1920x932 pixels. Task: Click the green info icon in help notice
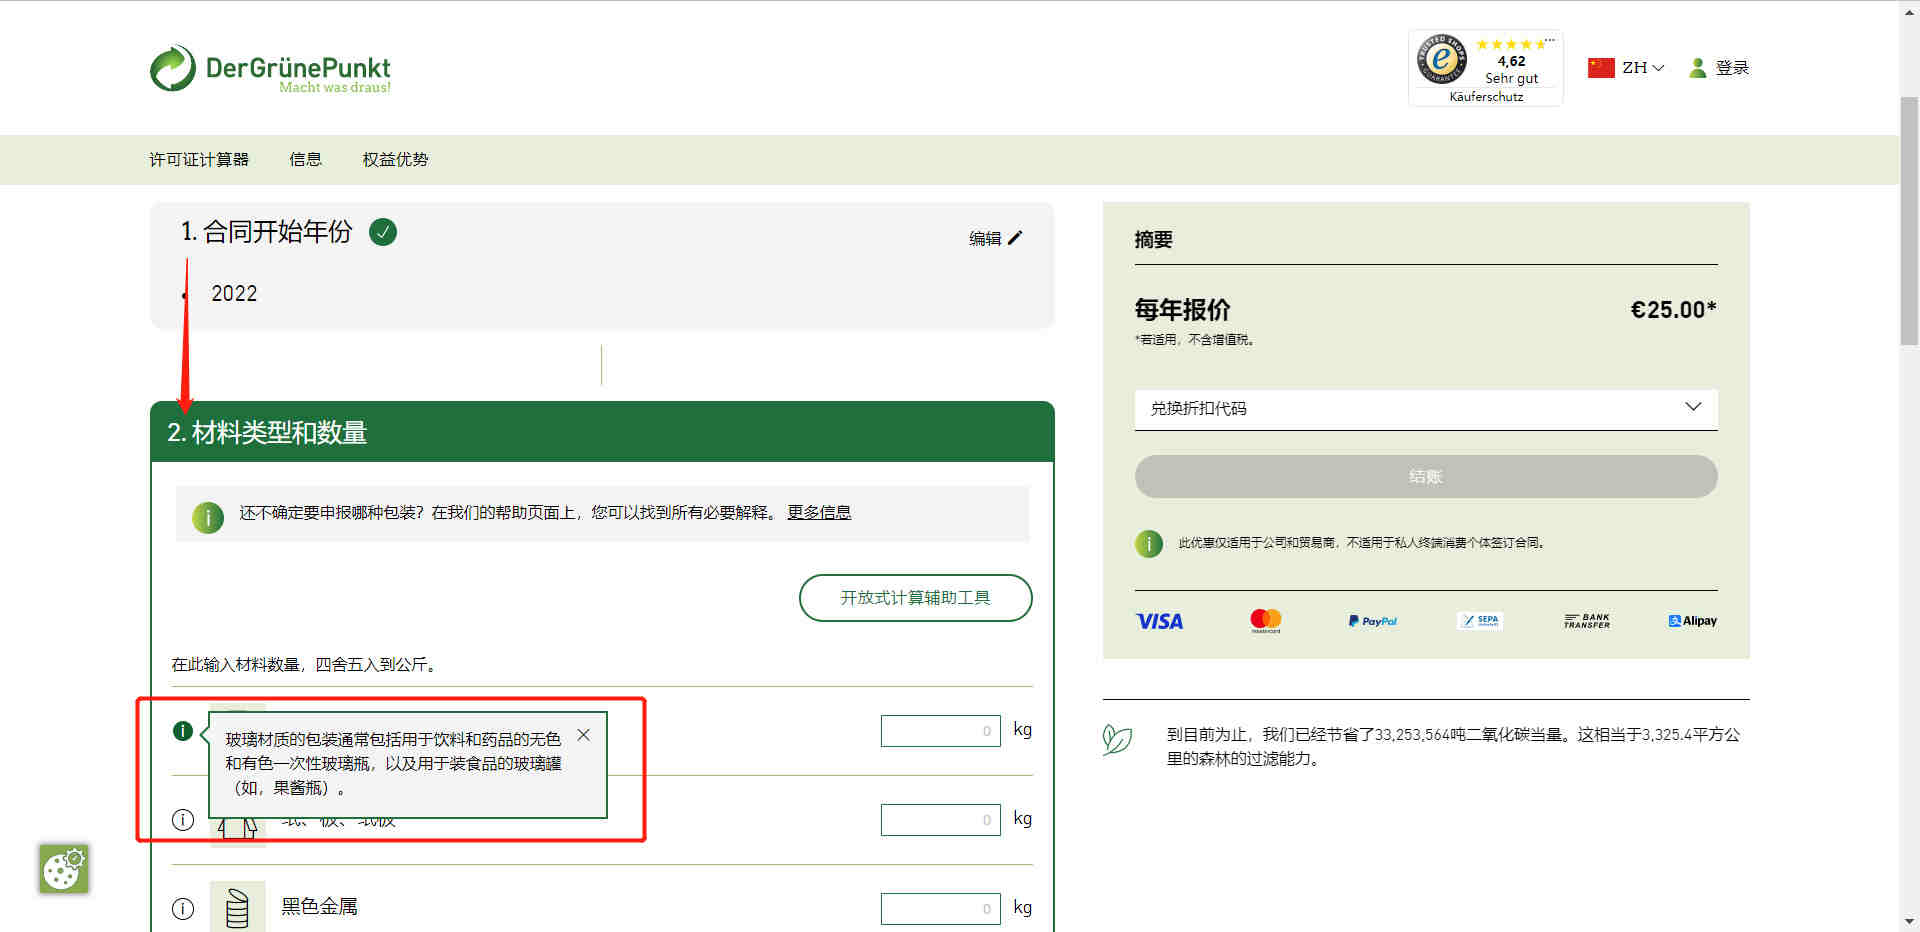(208, 517)
